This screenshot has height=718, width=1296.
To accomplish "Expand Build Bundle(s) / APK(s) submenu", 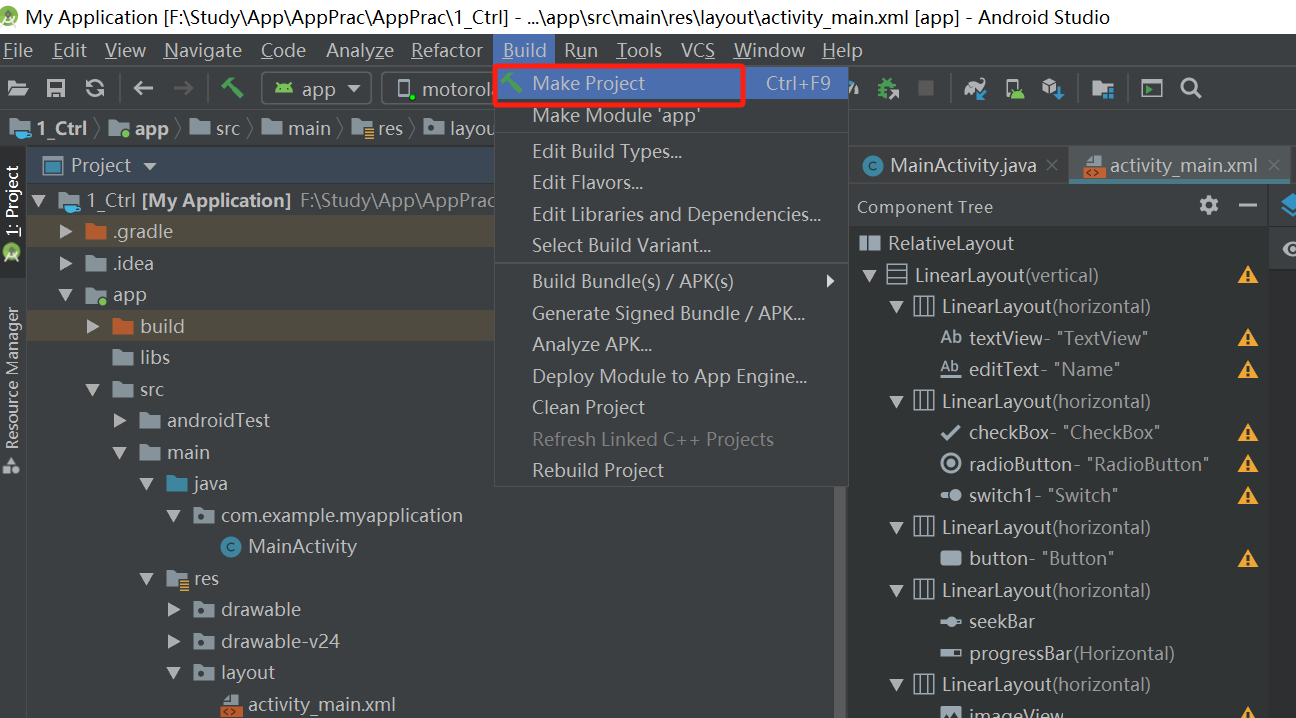I will pyautogui.click(x=671, y=281).
